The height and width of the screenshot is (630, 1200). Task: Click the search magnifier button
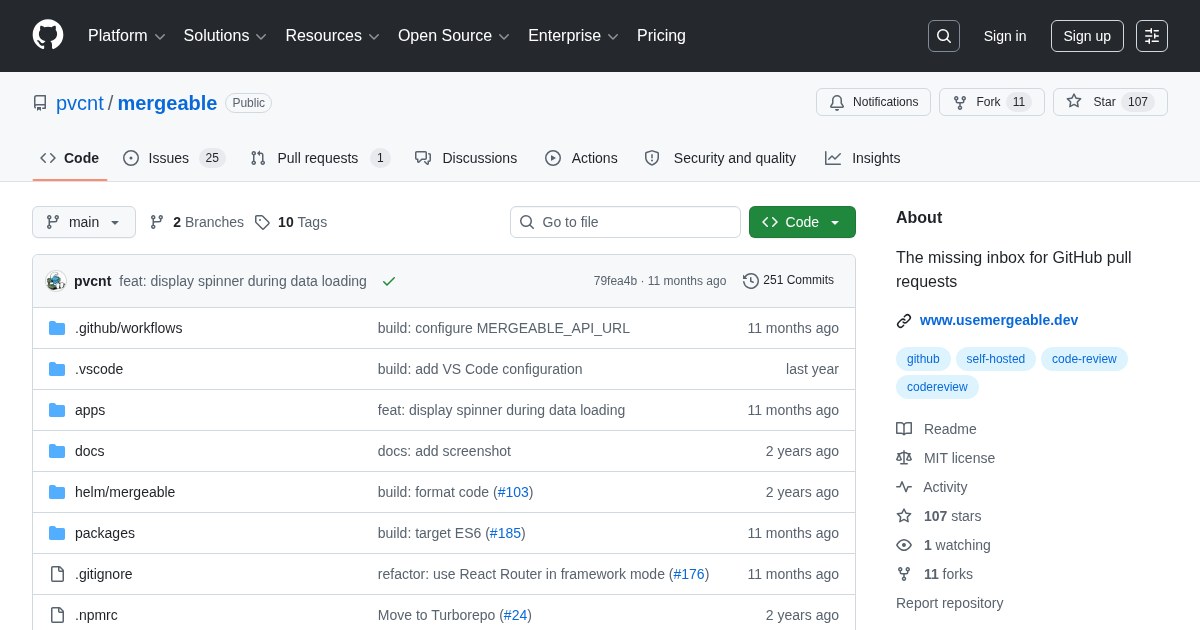point(944,36)
